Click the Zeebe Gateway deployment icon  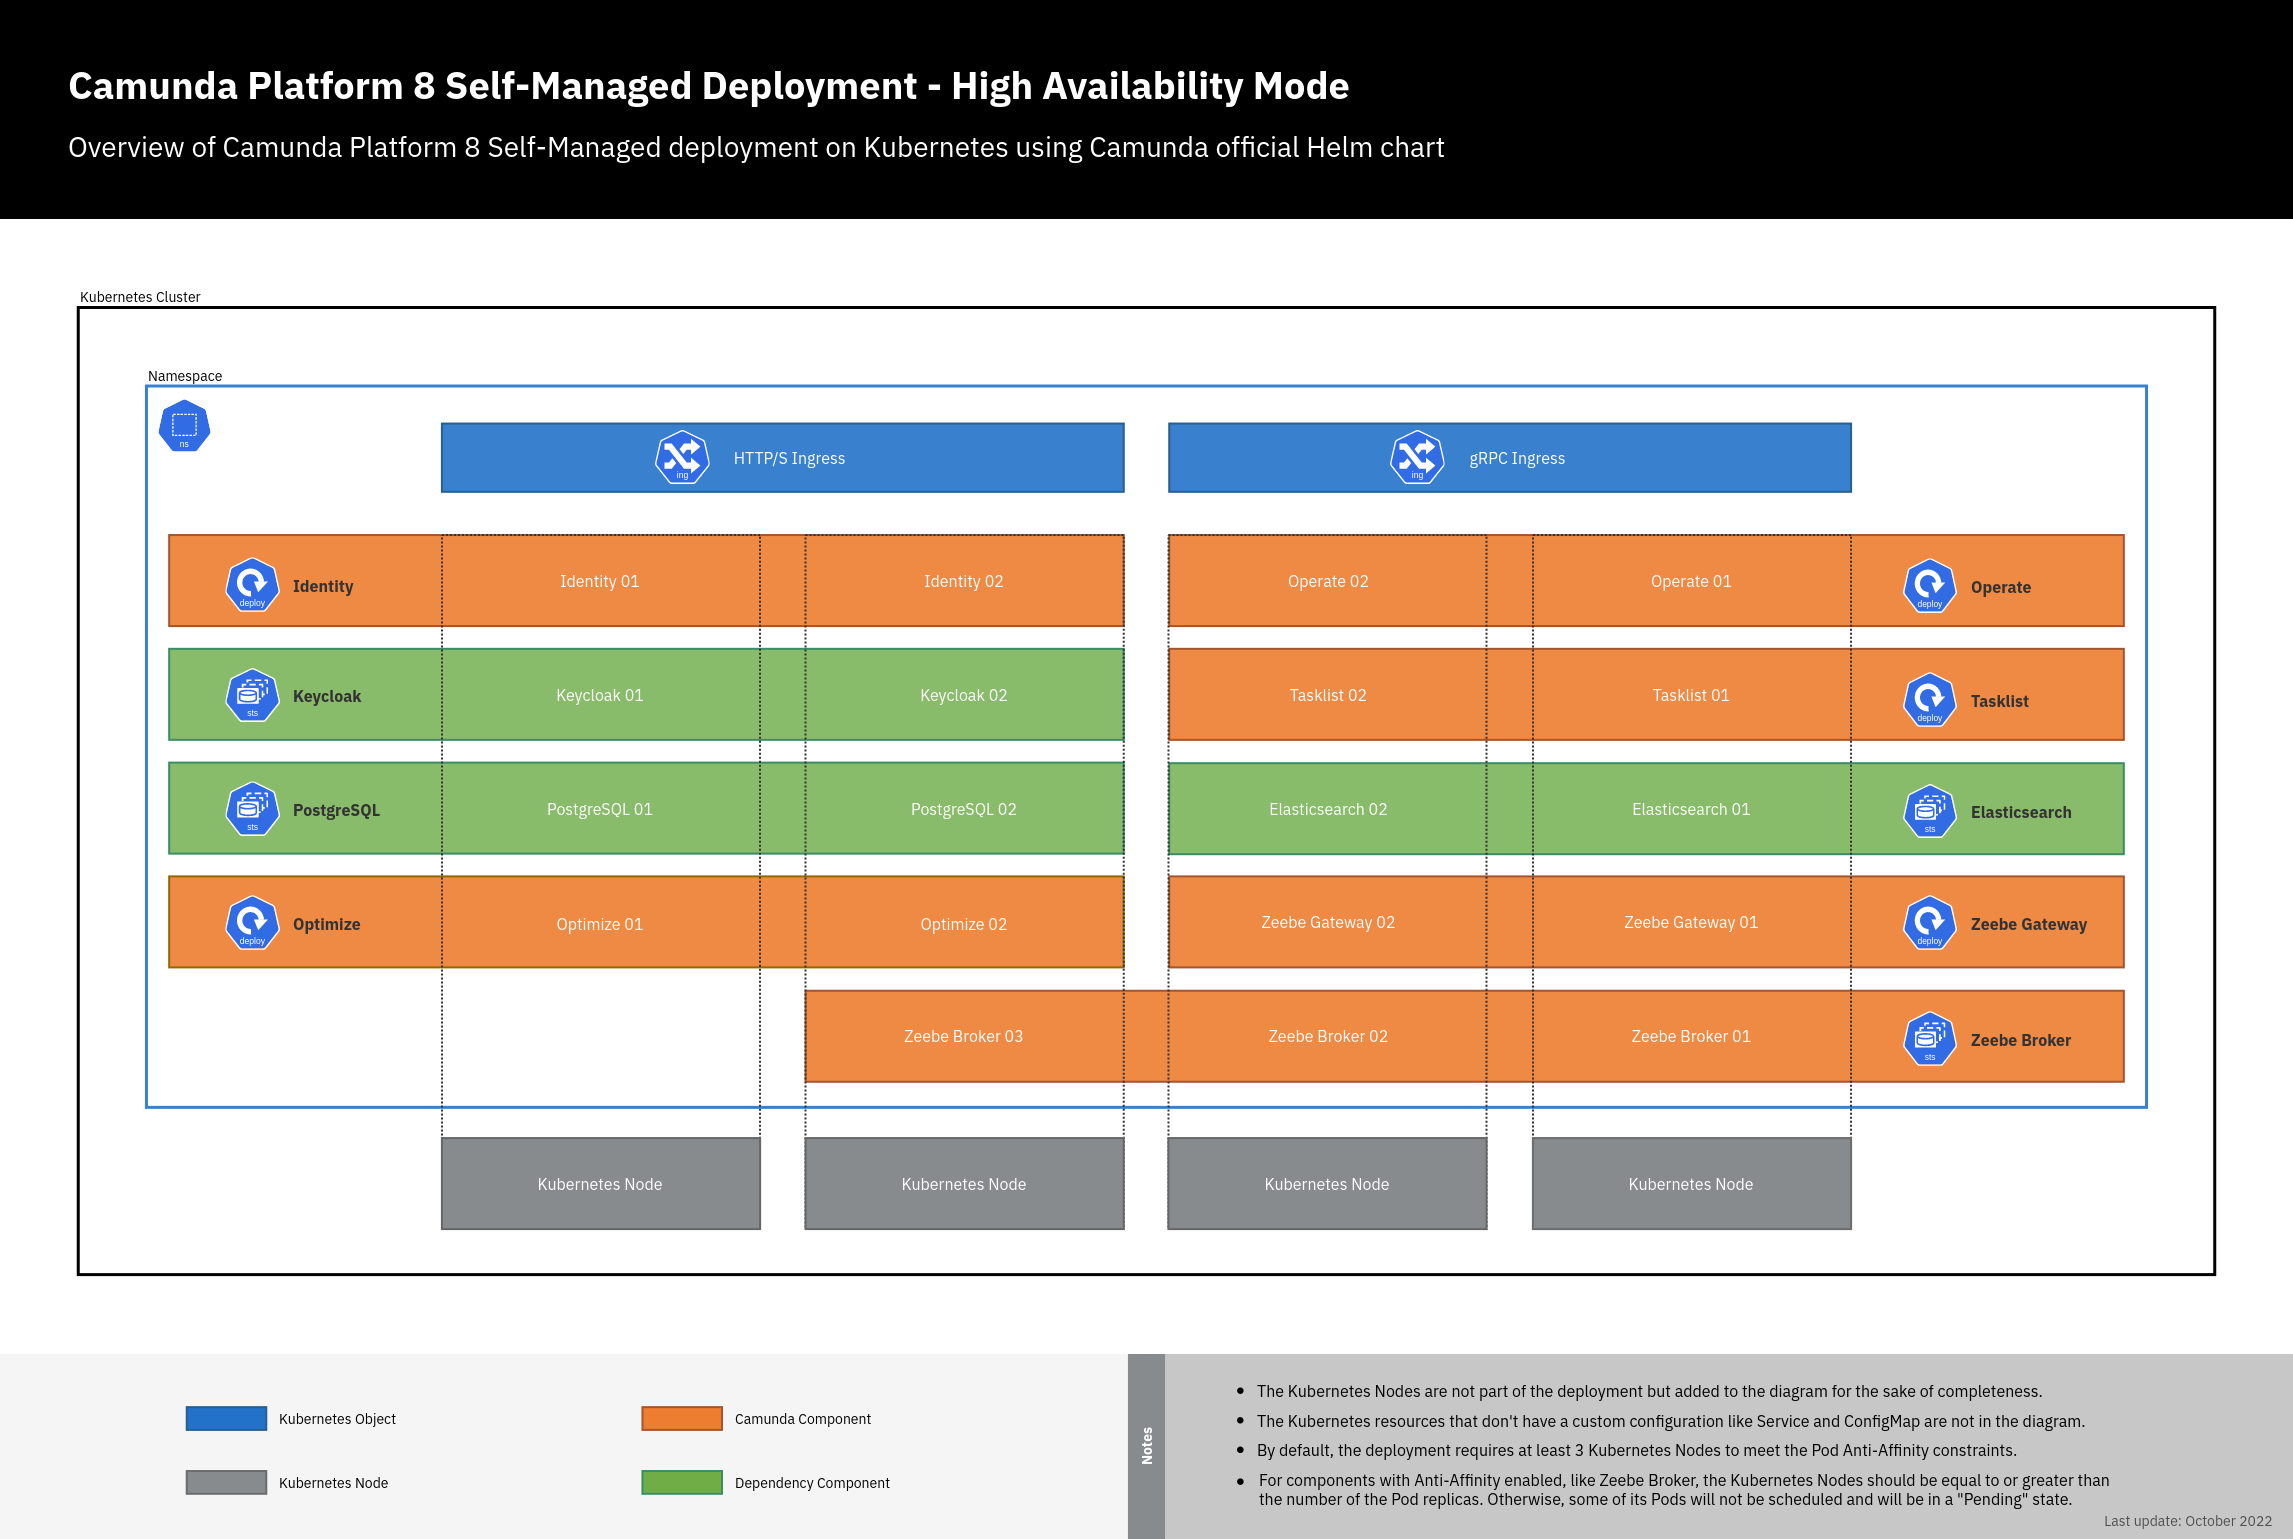[1929, 923]
